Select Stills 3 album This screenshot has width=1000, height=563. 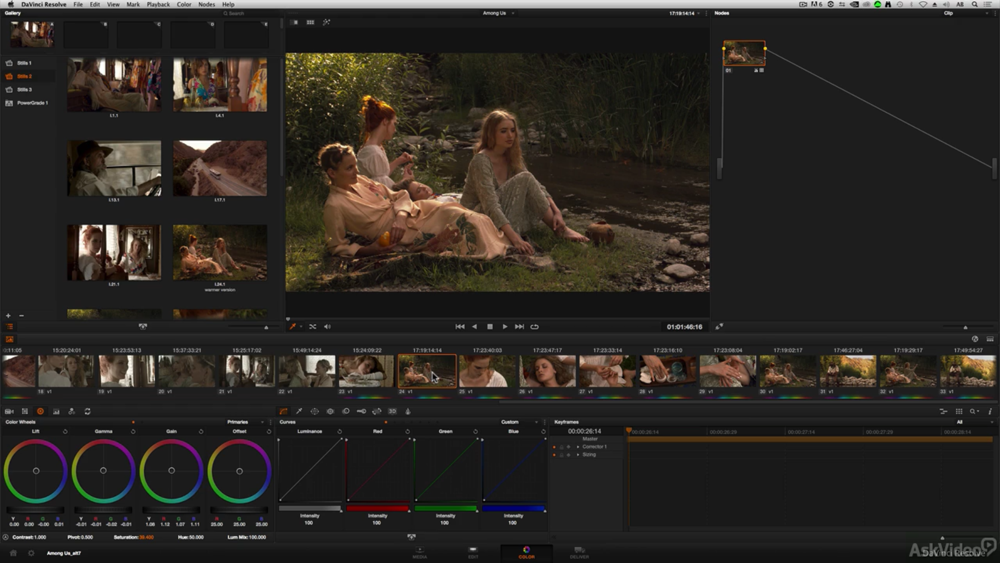tap(24, 90)
